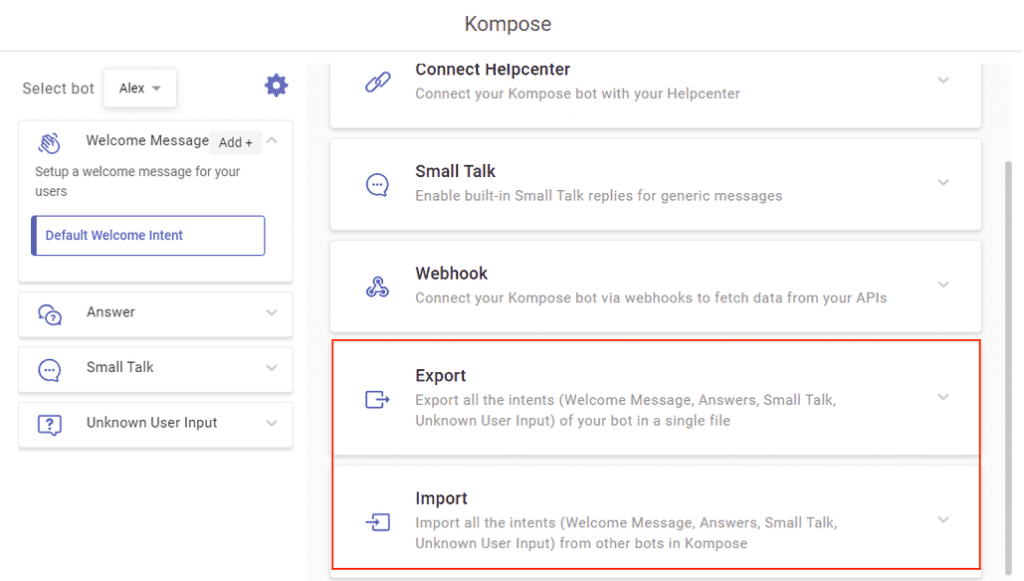The width and height of the screenshot is (1024, 581).
Task: Click the Kompose page title
Action: pyautogui.click(x=508, y=24)
